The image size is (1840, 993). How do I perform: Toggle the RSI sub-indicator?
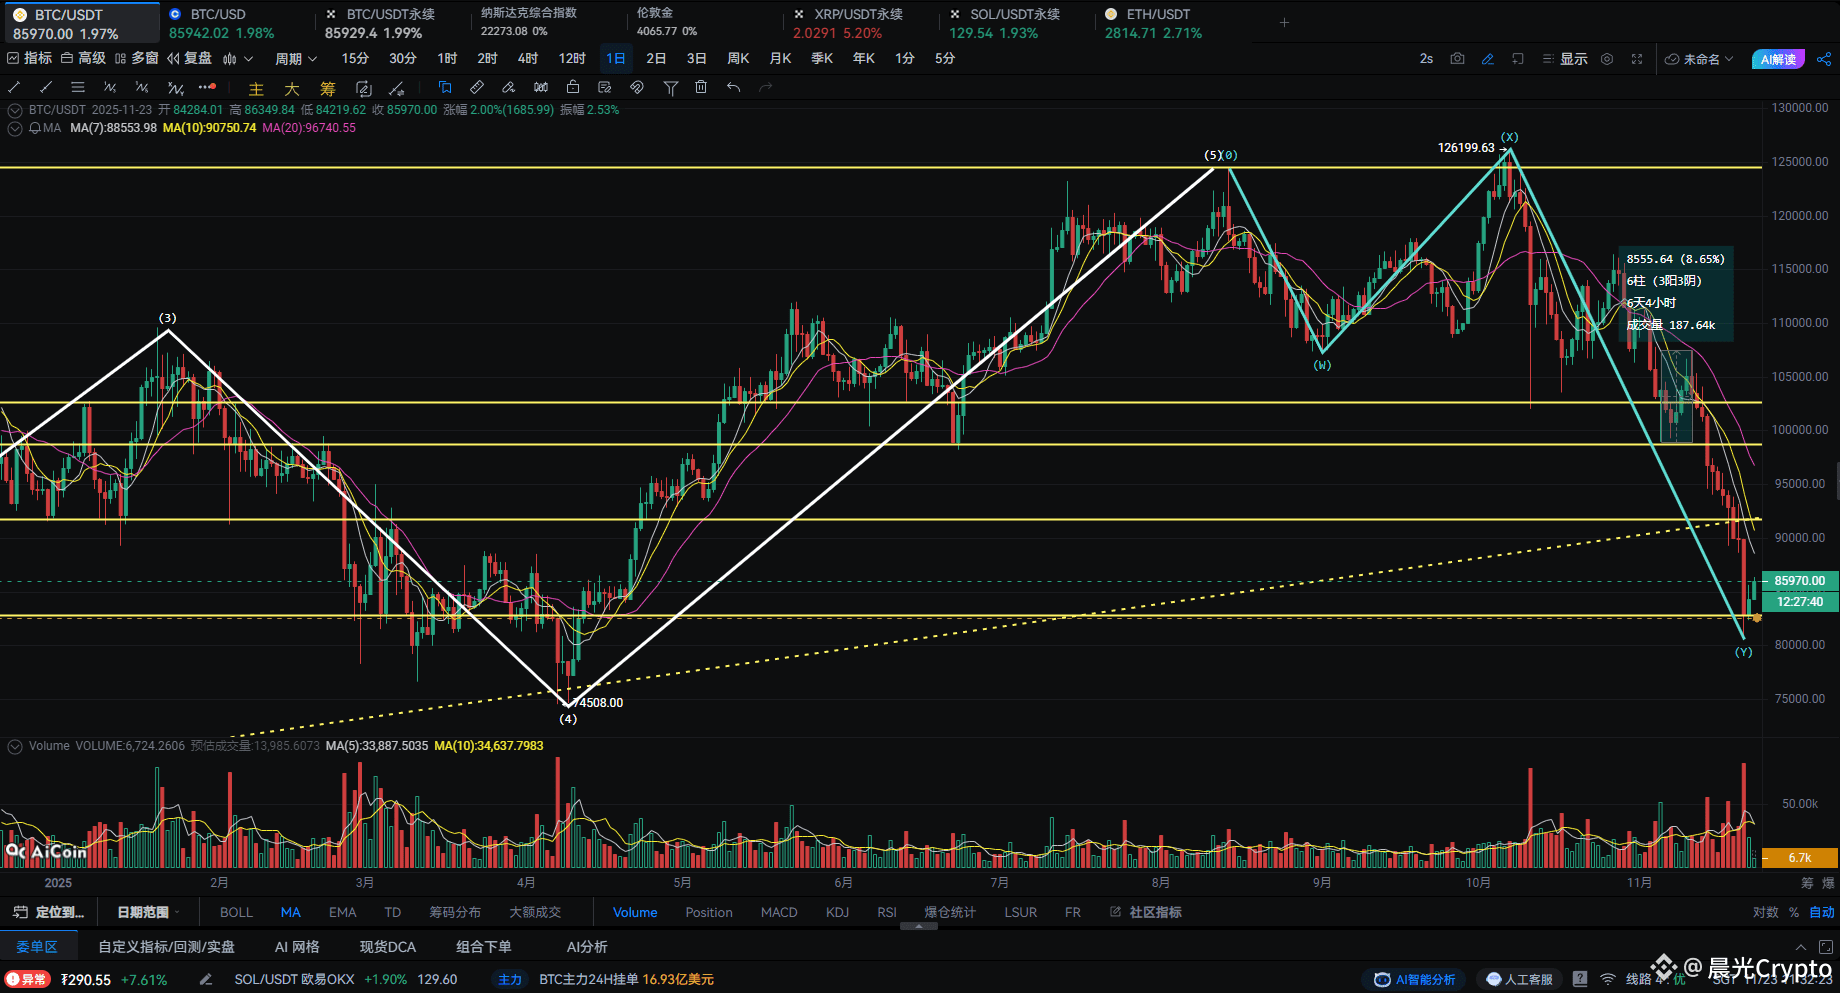[887, 912]
